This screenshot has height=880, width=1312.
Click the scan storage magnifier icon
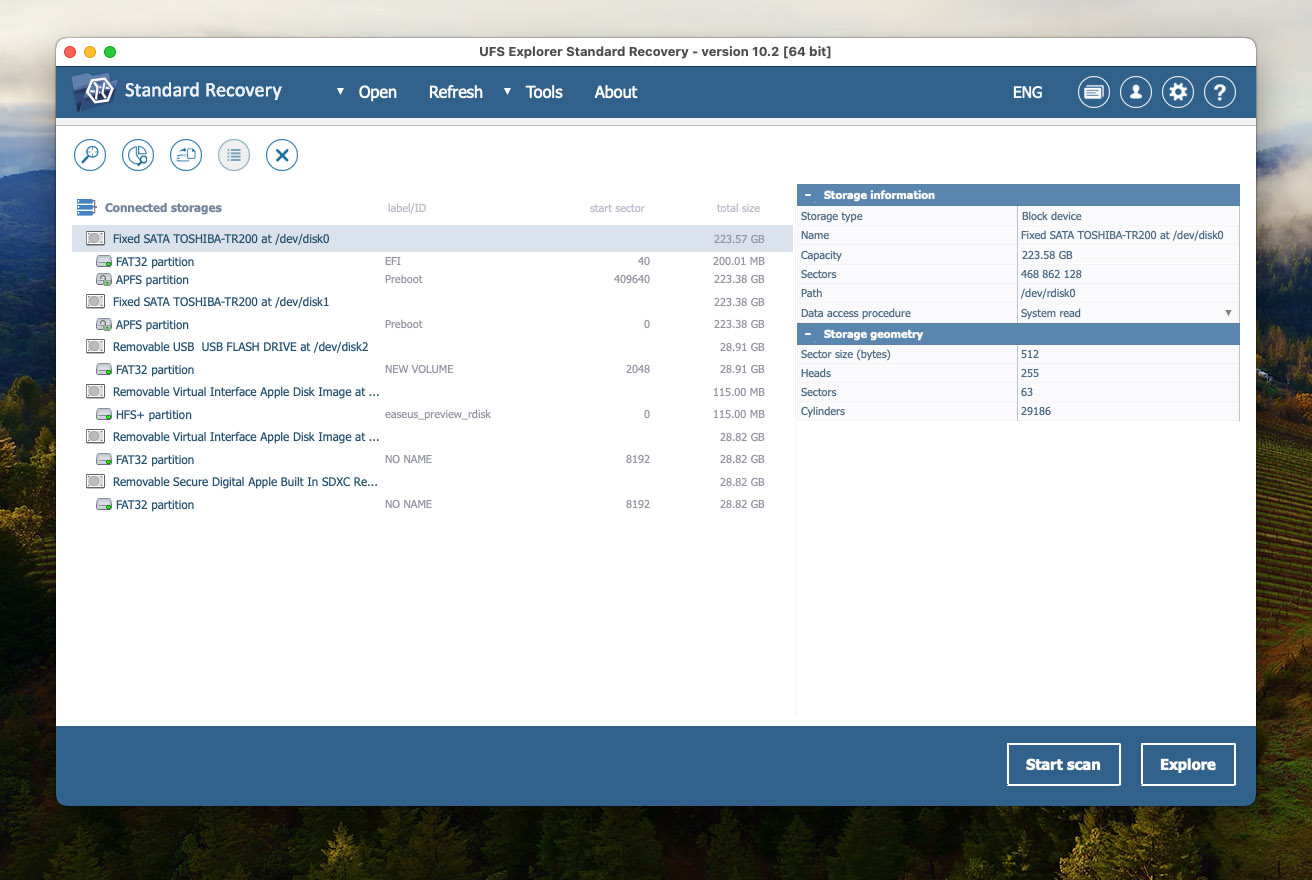pyautogui.click(x=90, y=155)
